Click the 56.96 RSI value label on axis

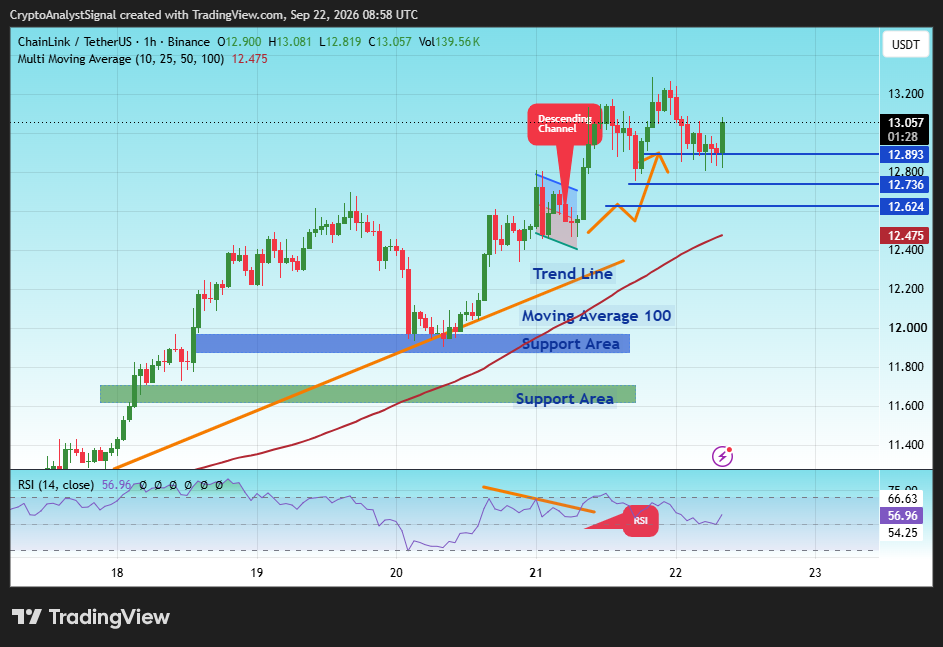(902, 516)
